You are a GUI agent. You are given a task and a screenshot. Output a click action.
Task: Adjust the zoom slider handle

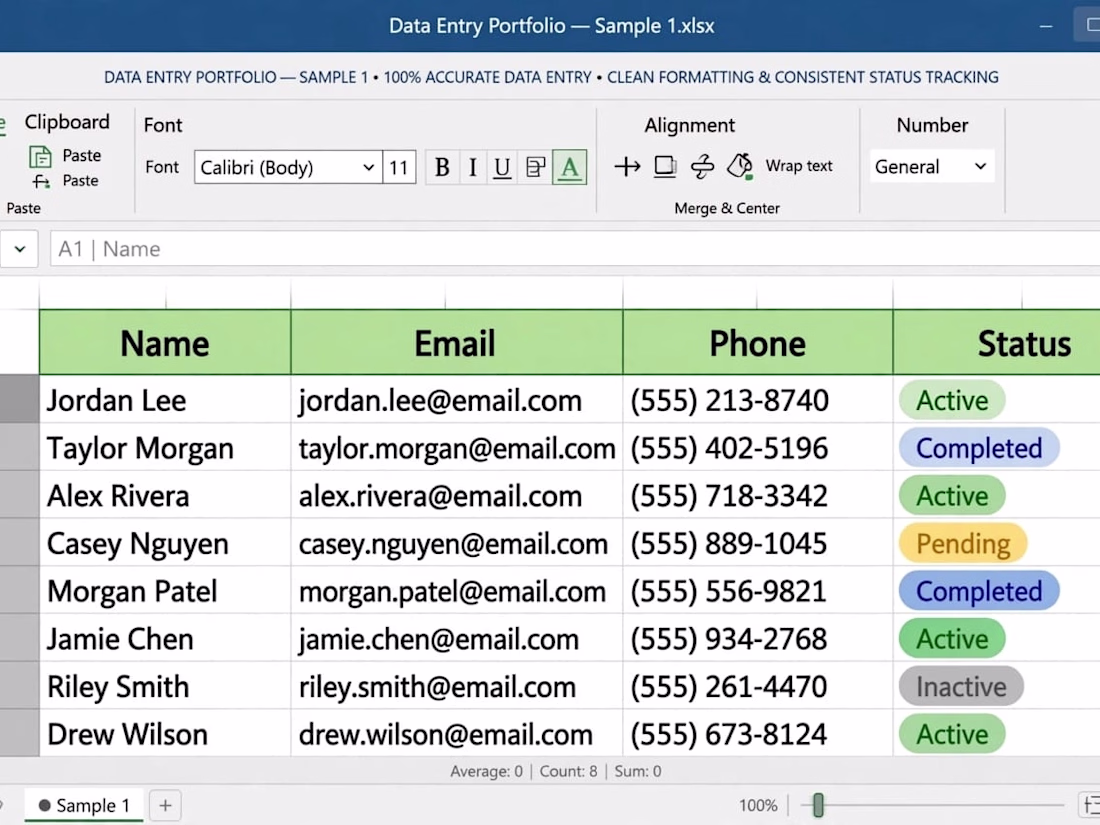click(x=817, y=805)
